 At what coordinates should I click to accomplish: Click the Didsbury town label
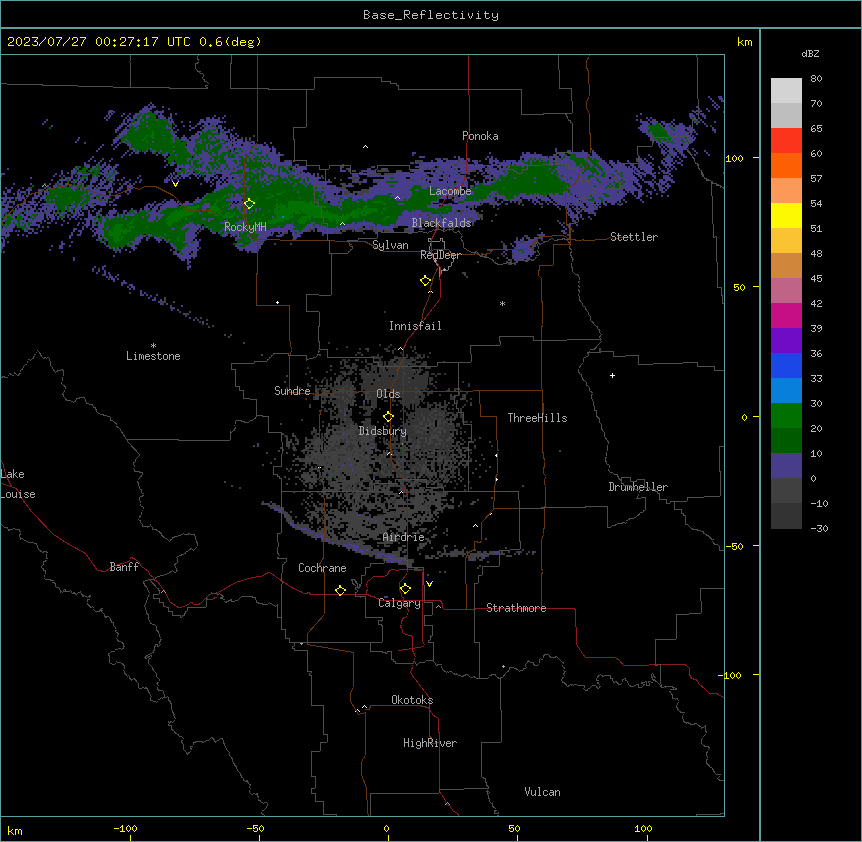[383, 431]
